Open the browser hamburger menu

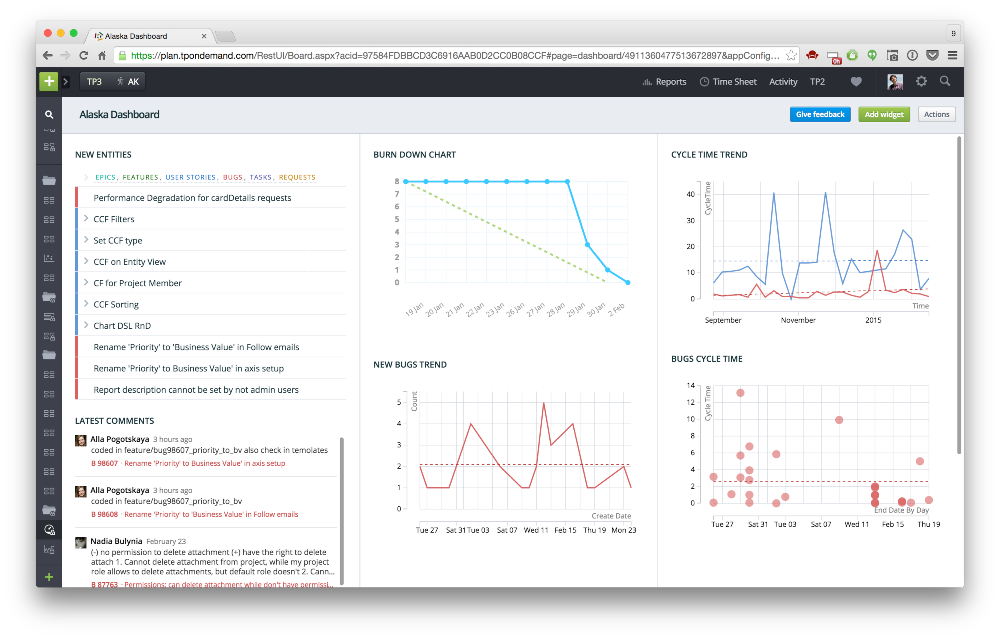tap(952, 55)
